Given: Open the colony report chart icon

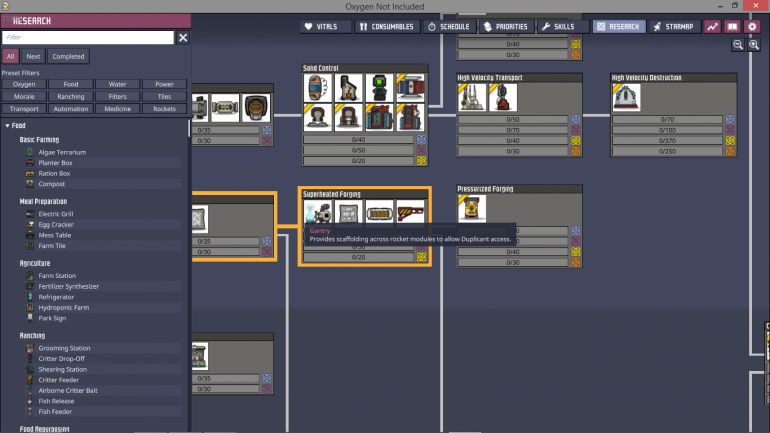Looking at the screenshot, I should (x=712, y=27).
